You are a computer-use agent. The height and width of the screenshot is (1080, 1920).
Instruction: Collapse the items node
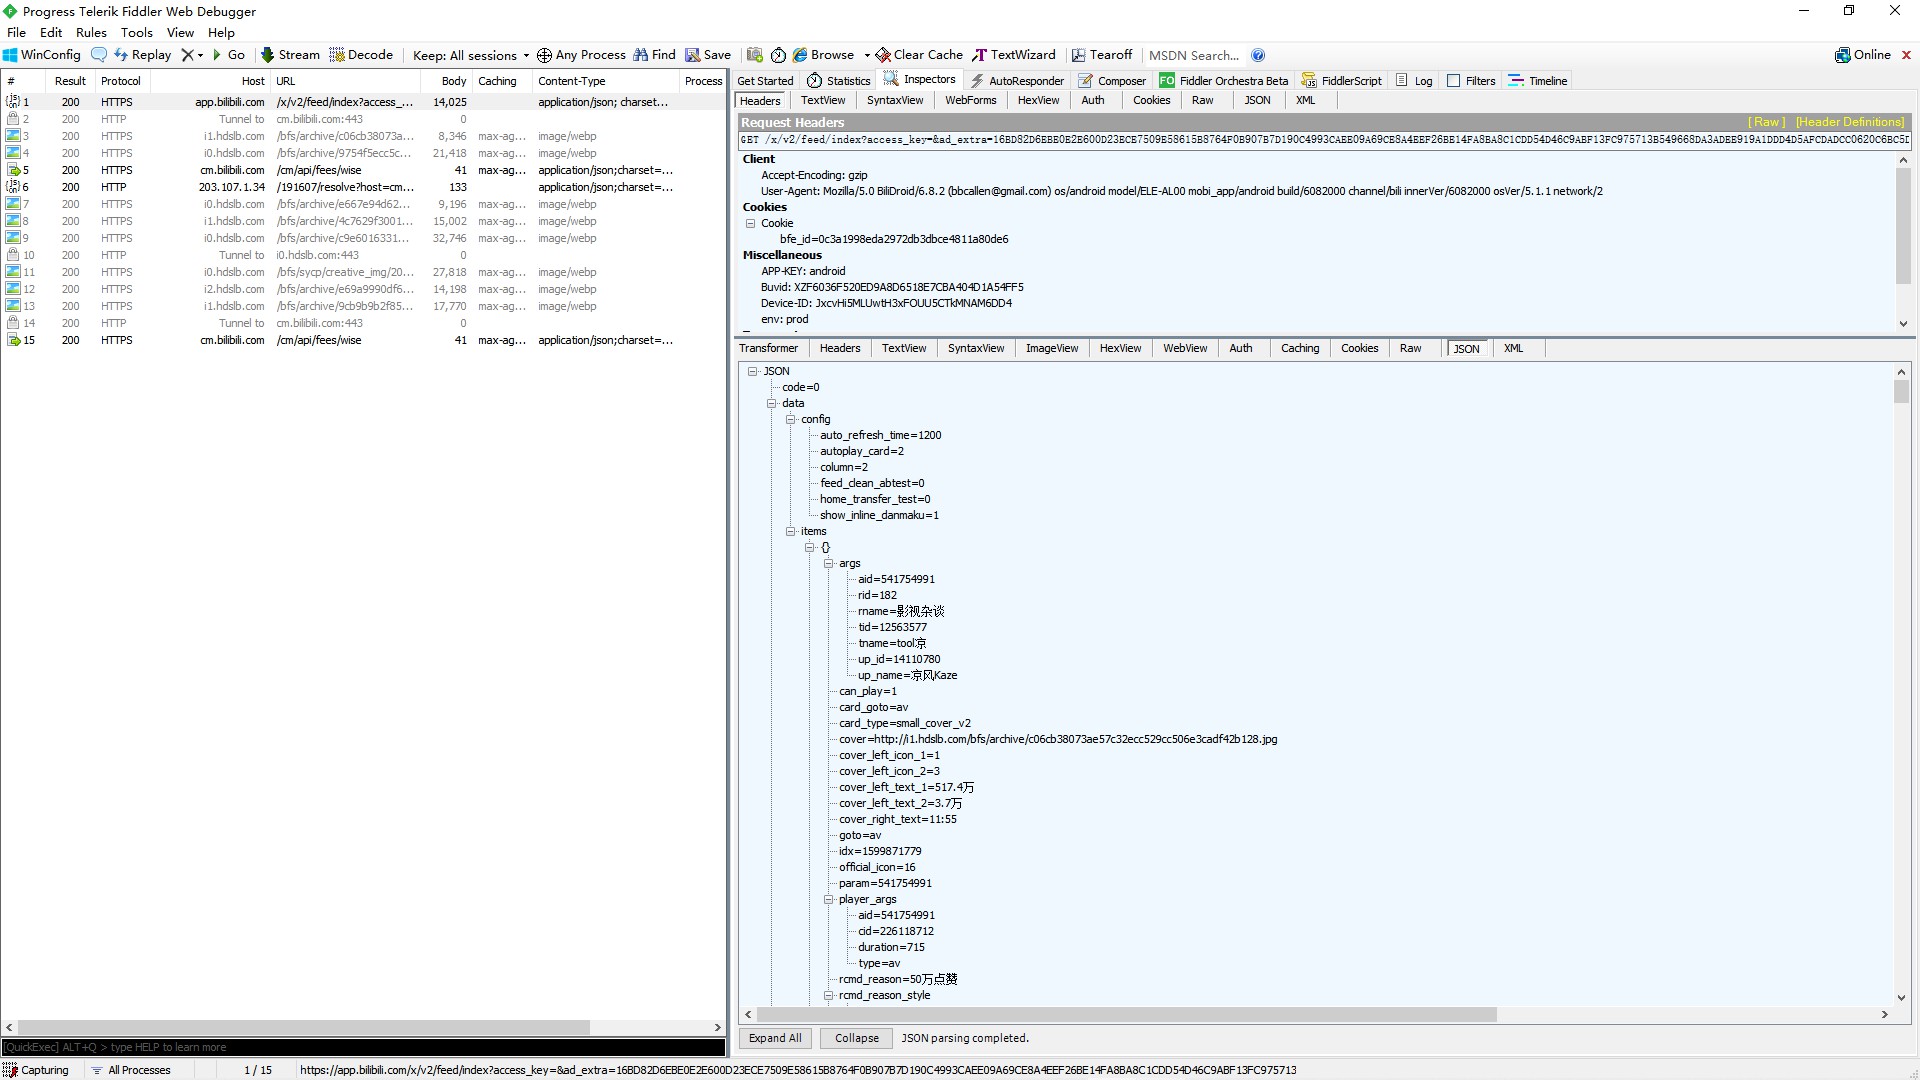pos(791,531)
